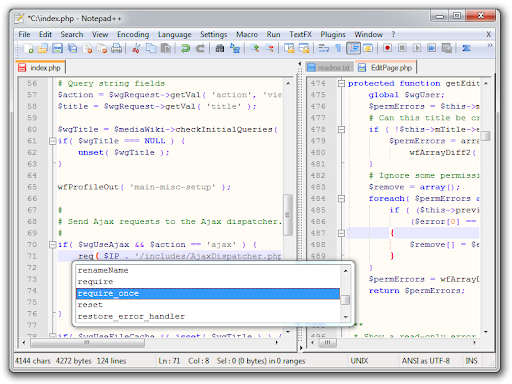The width and height of the screenshot is (512, 384).
Task: Open the Encoding menu
Action: [x=133, y=34]
